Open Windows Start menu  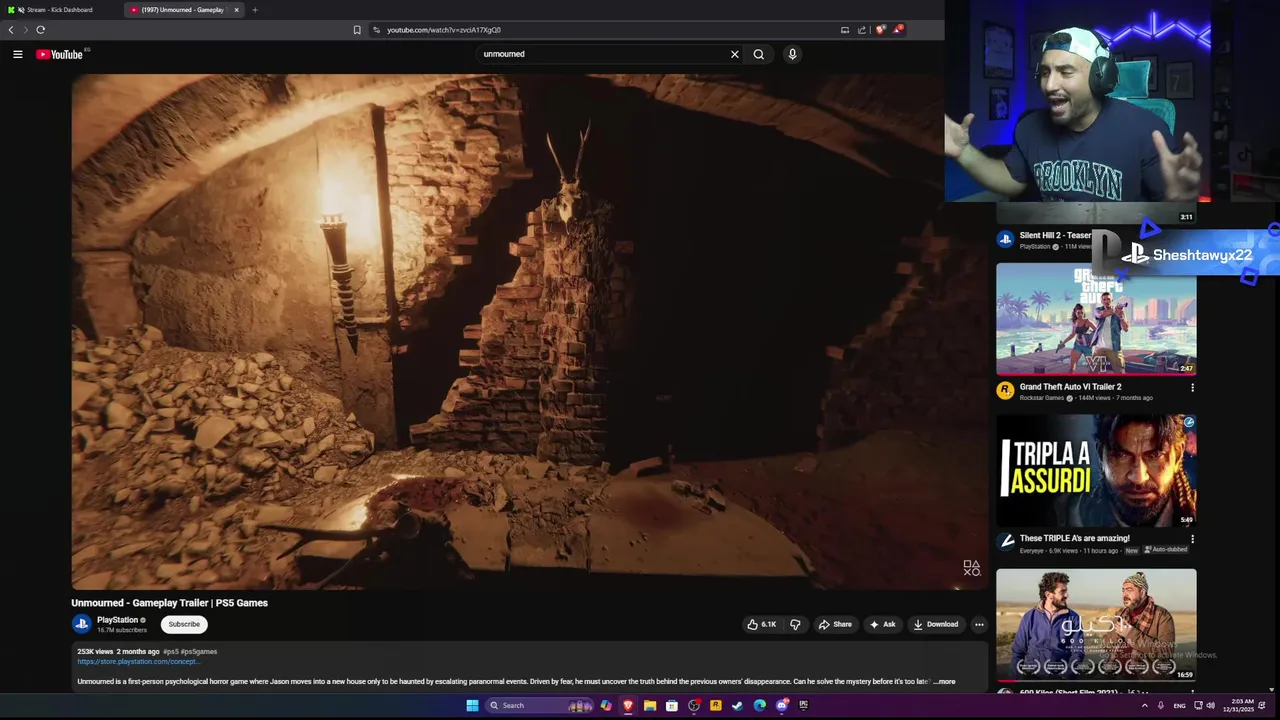(472, 705)
